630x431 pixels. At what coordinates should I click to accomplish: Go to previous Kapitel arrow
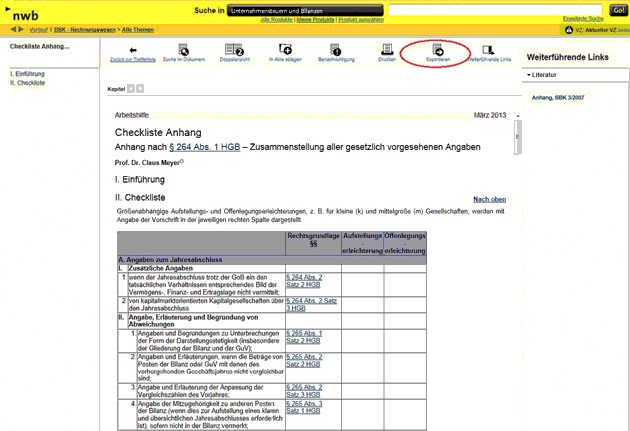point(130,89)
